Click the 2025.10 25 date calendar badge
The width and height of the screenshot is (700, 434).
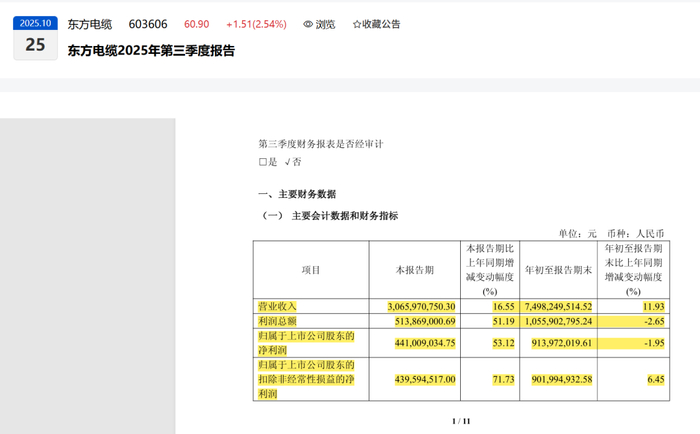35,38
